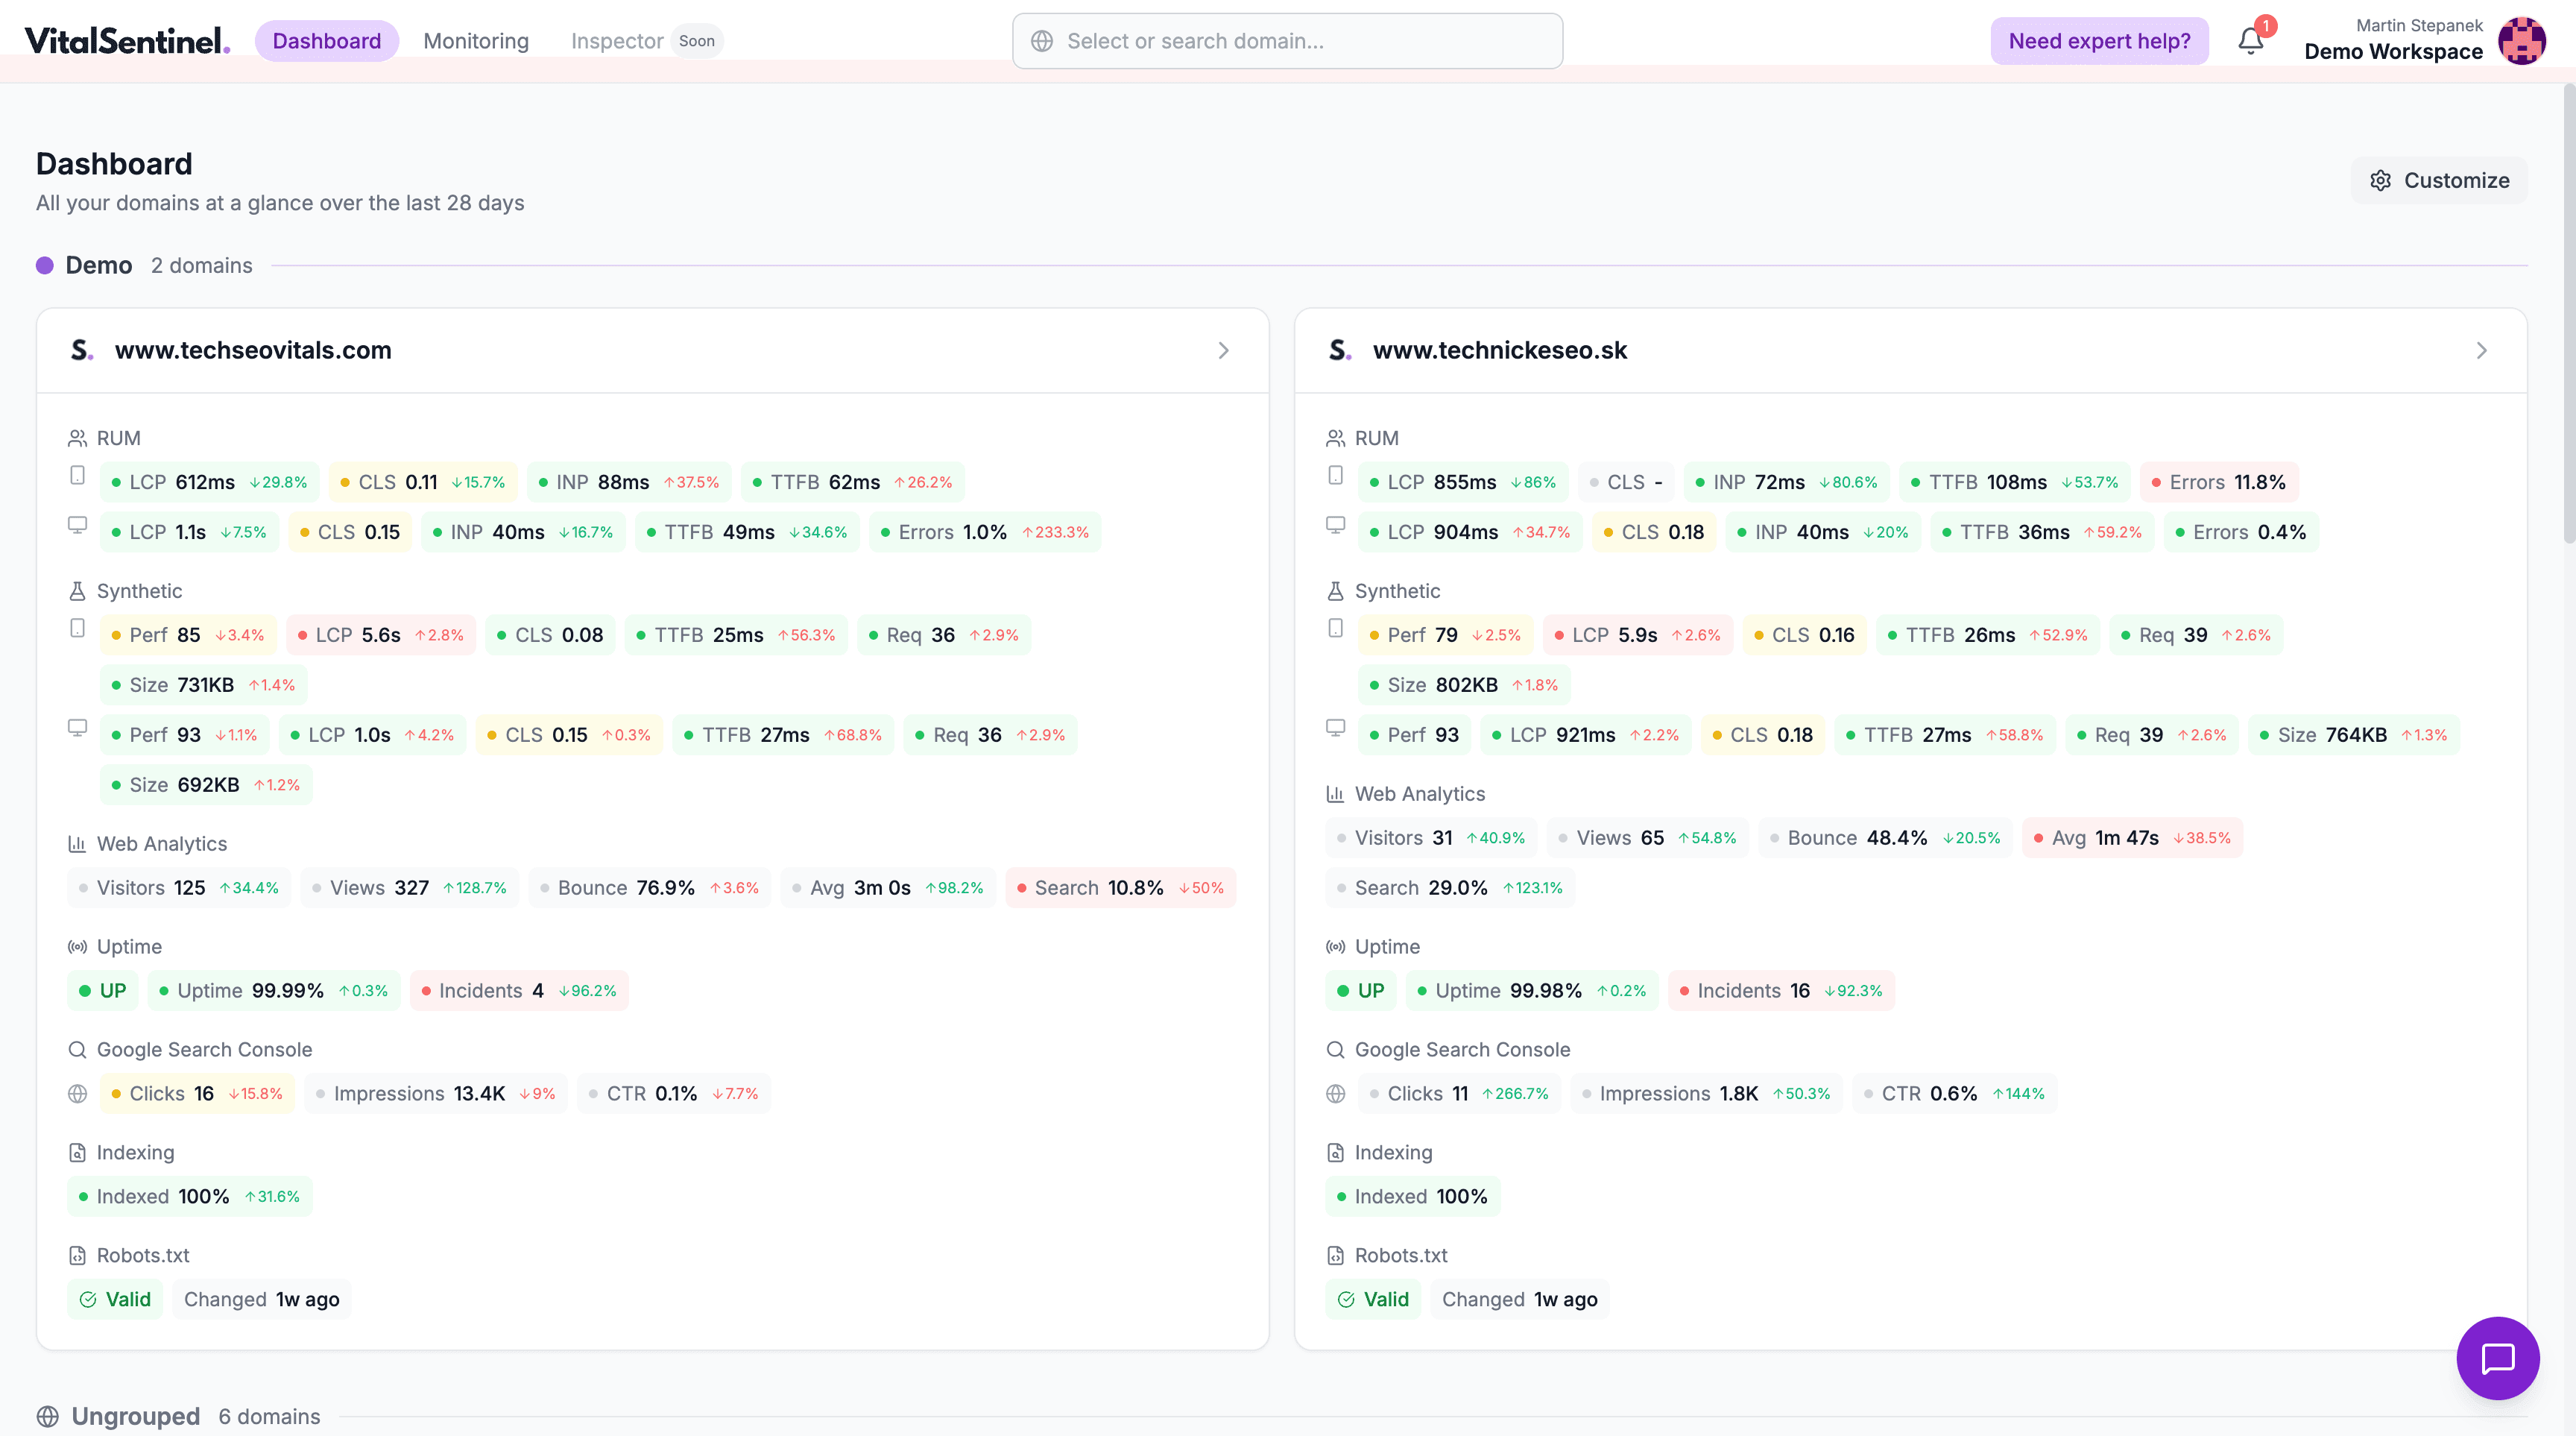Click the desktop monitor icon in Synthetic section
Image resolution: width=2576 pixels, height=1436 pixels.
tap(78, 728)
